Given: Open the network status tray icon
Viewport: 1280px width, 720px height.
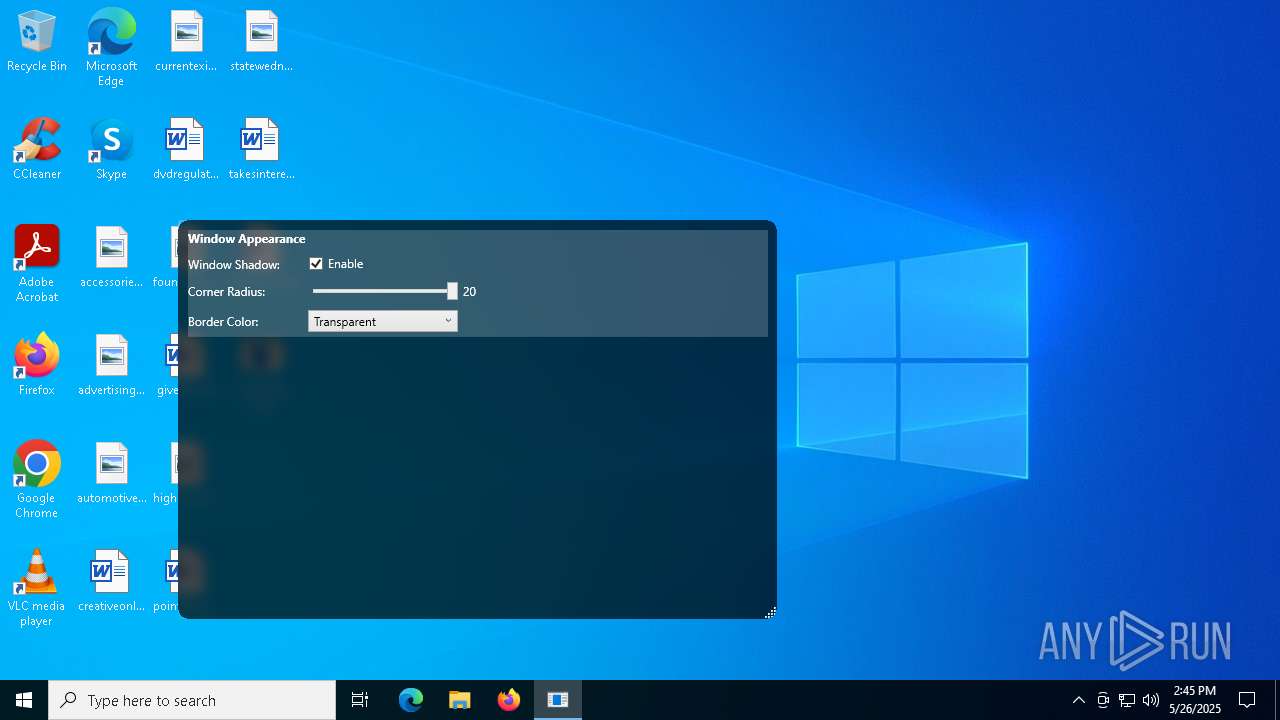Looking at the screenshot, I should tap(1127, 700).
